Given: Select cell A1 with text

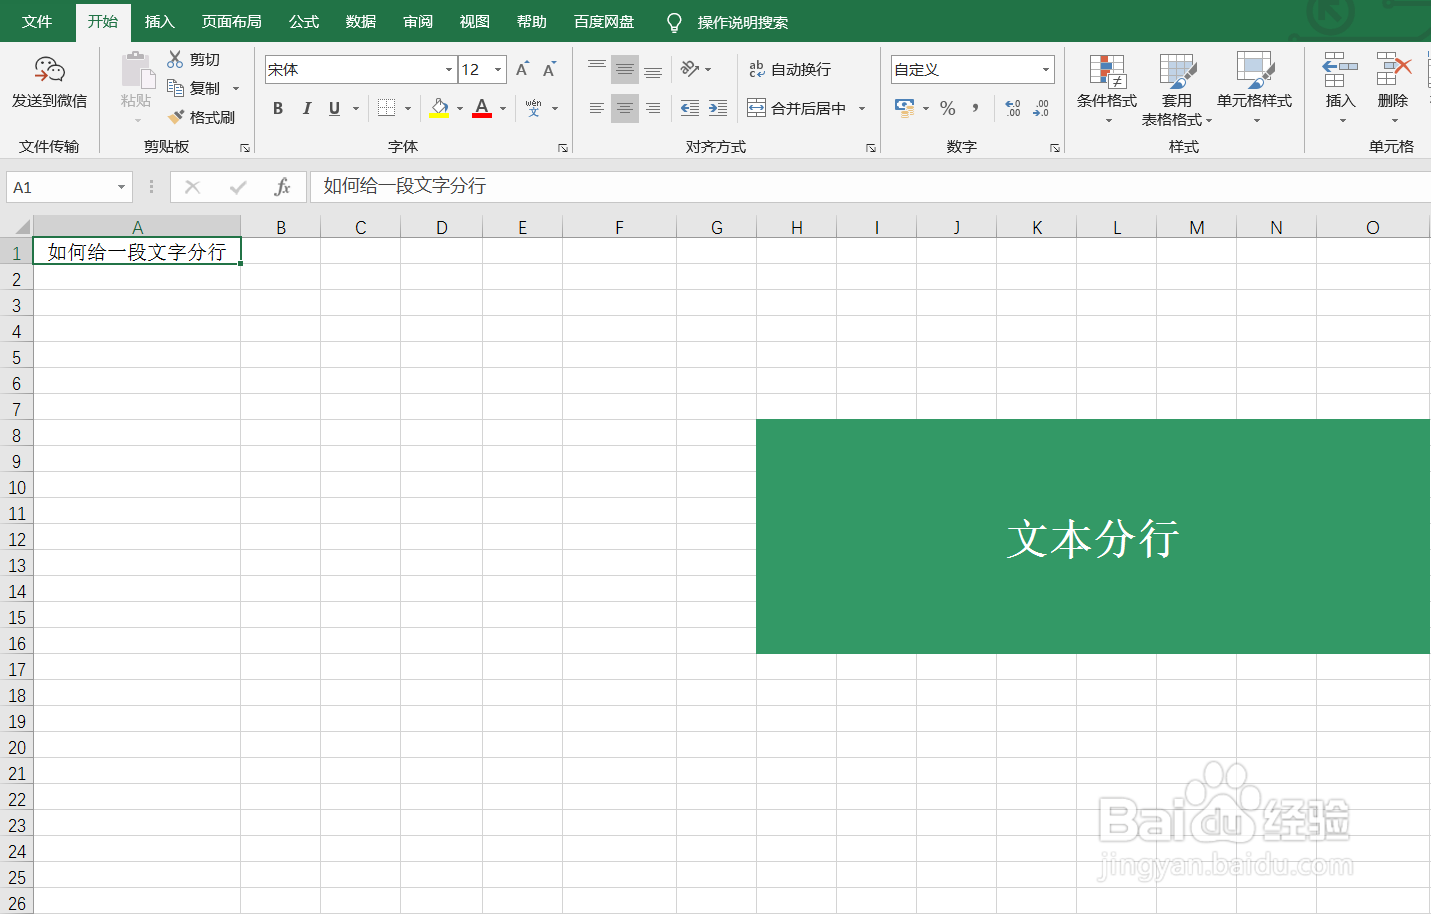Looking at the screenshot, I should pos(137,251).
